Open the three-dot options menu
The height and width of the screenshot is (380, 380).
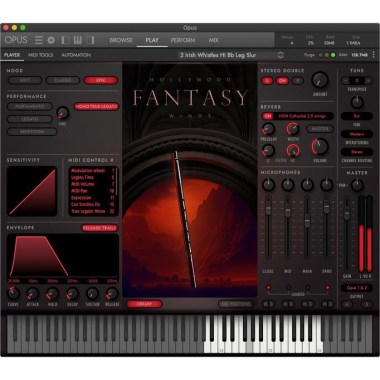(373, 55)
